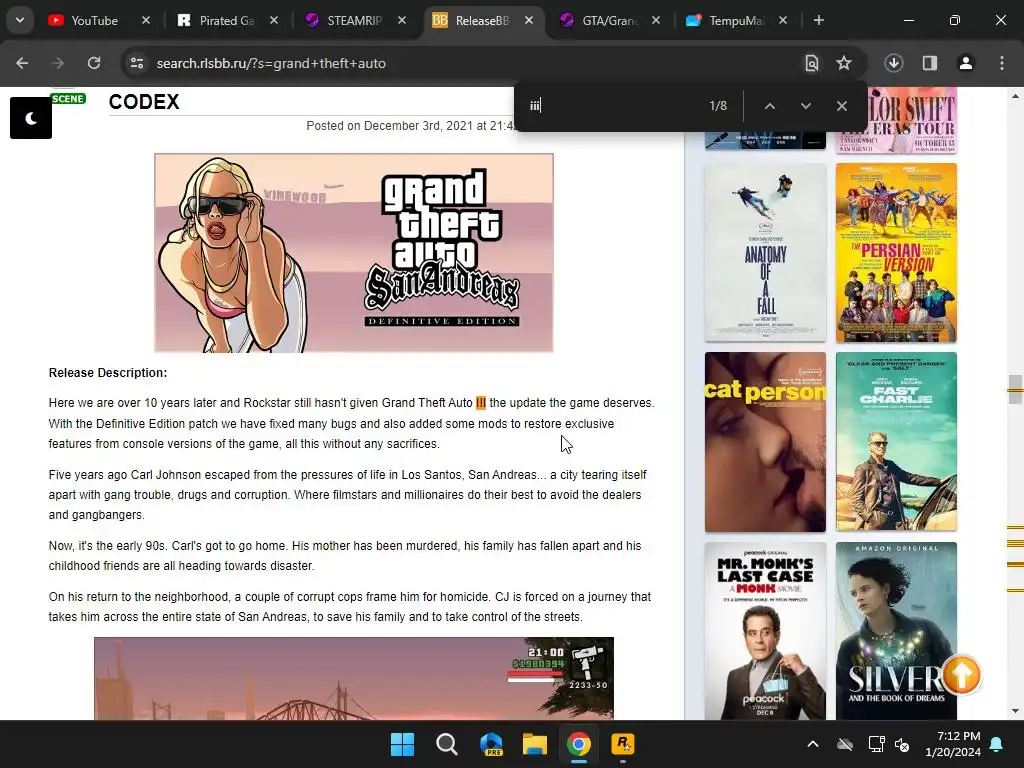Toggle the browser side panel
This screenshot has width=1024, height=768.
point(930,63)
